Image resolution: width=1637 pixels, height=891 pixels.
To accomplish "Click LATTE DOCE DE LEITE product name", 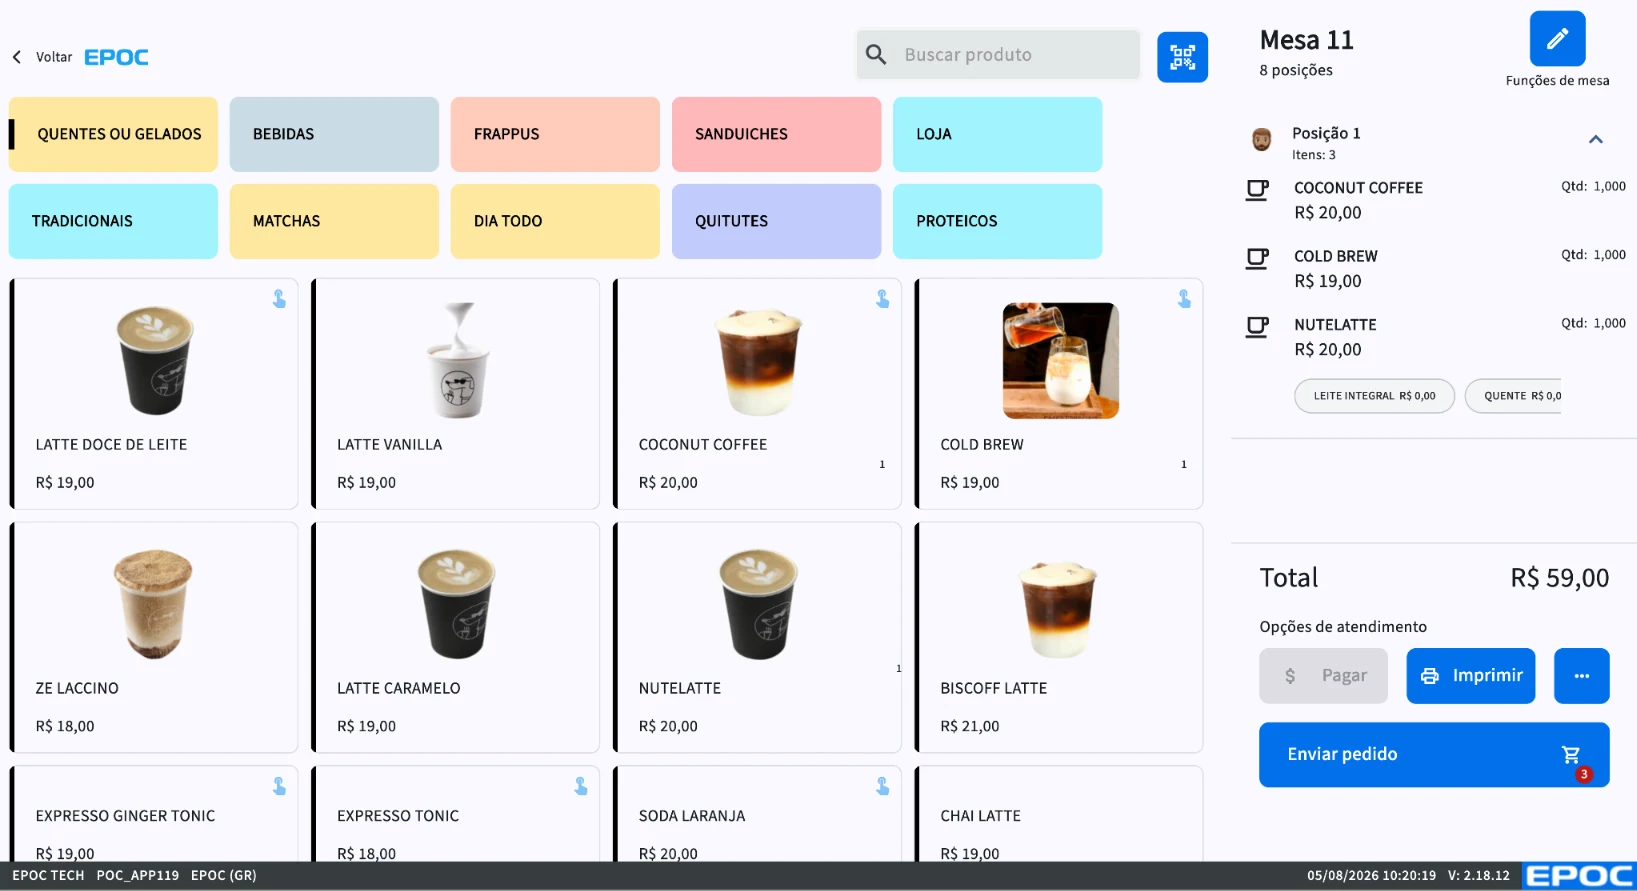I will (111, 445).
